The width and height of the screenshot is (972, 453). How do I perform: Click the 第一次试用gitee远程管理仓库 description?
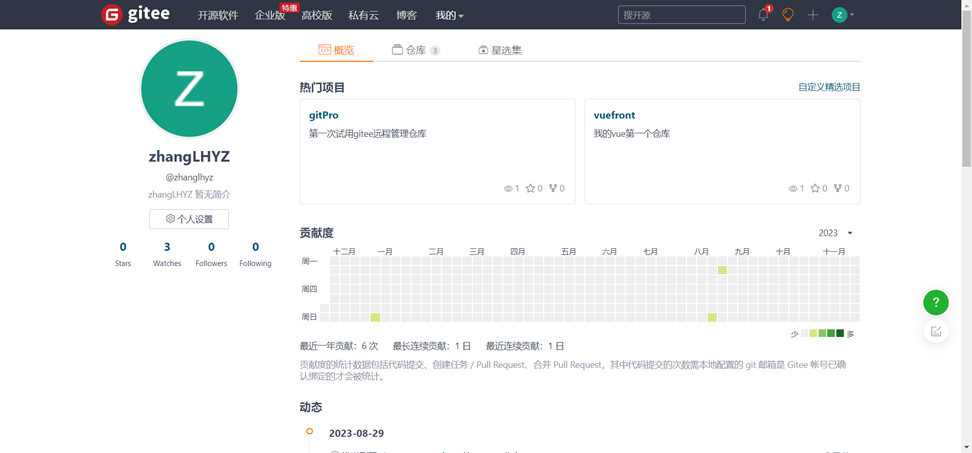coord(368,133)
